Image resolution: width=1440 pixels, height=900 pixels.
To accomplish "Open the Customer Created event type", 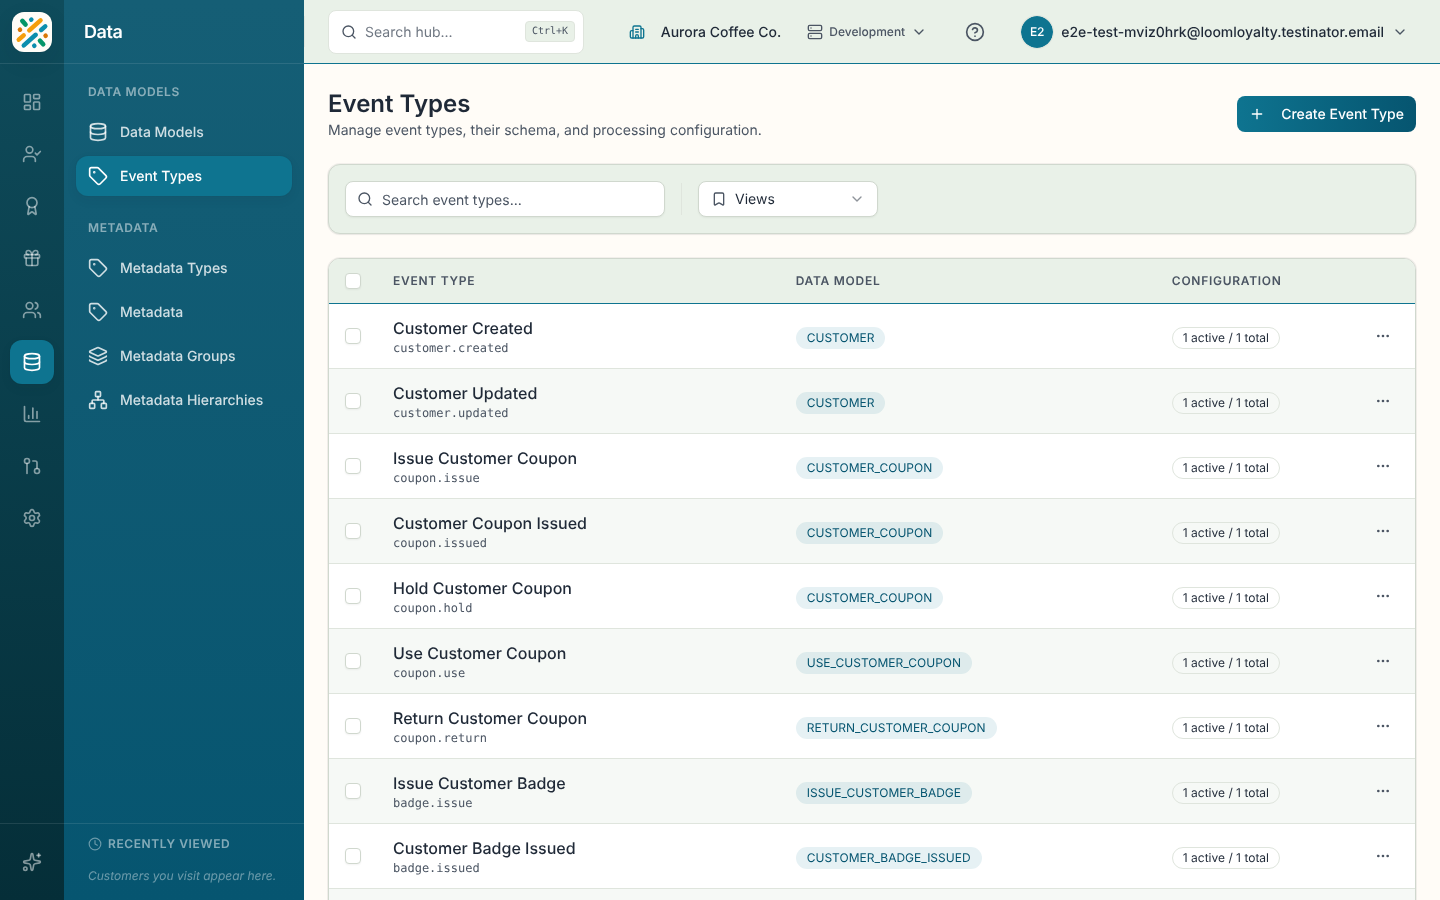I will (463, 328).
